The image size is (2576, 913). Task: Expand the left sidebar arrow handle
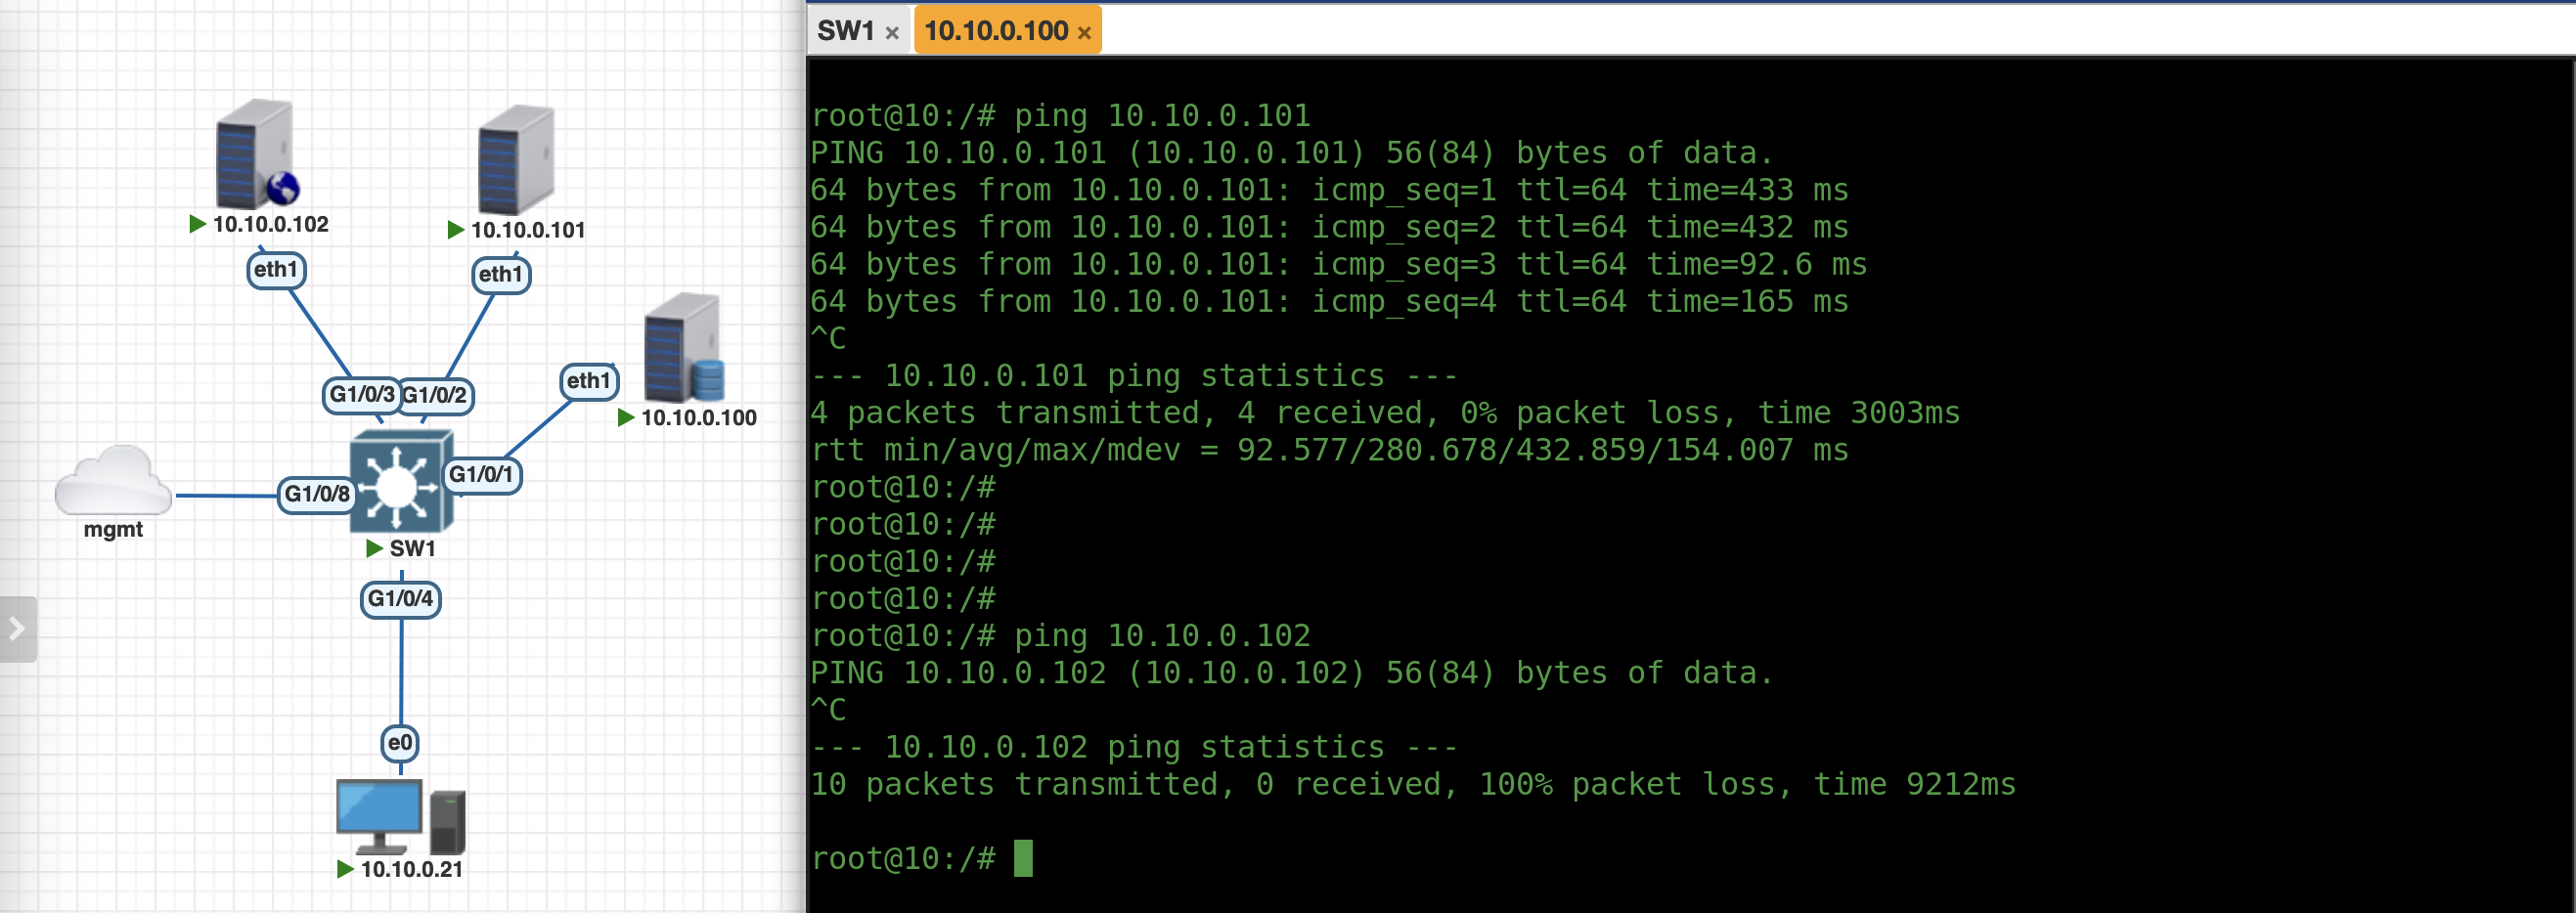[x=17, y=629]
